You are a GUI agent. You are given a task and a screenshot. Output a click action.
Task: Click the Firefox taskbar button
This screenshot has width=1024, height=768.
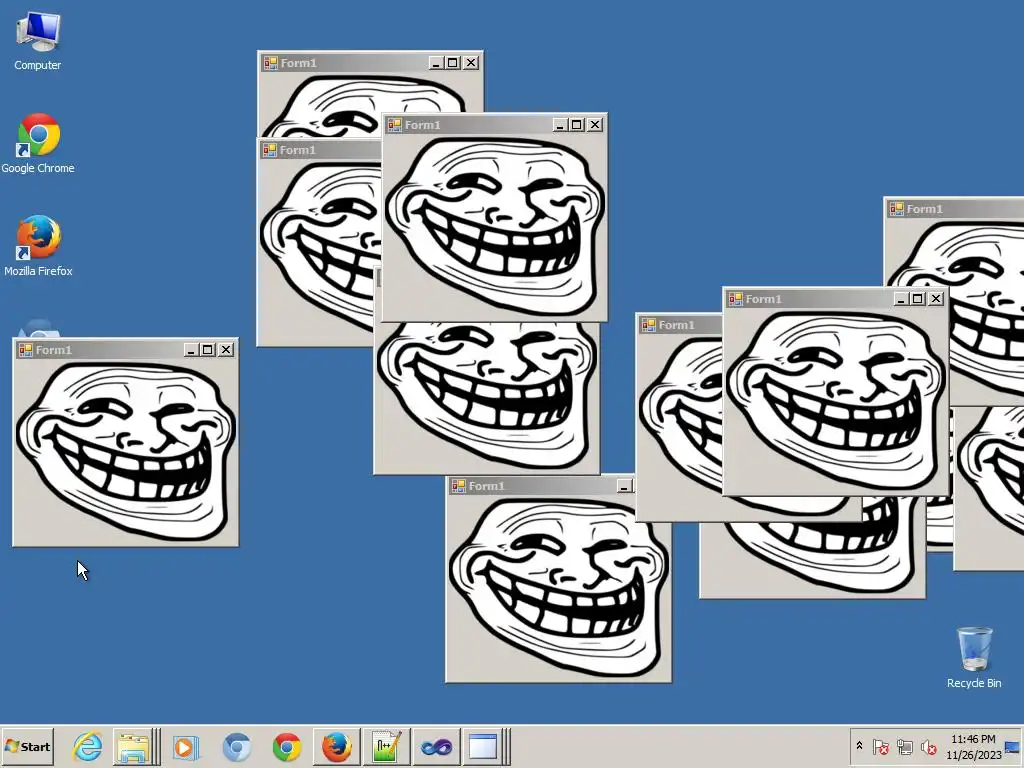click(336, 746)
